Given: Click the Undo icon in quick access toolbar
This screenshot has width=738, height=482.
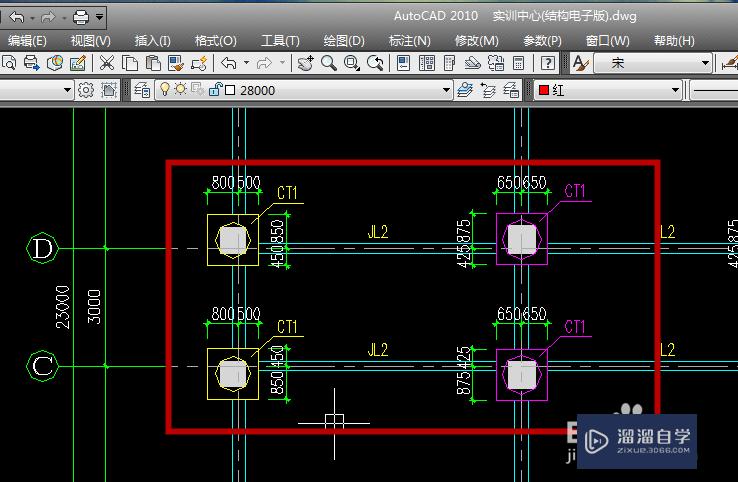Looking at the screenshot, I should click(x=16, y=18).
